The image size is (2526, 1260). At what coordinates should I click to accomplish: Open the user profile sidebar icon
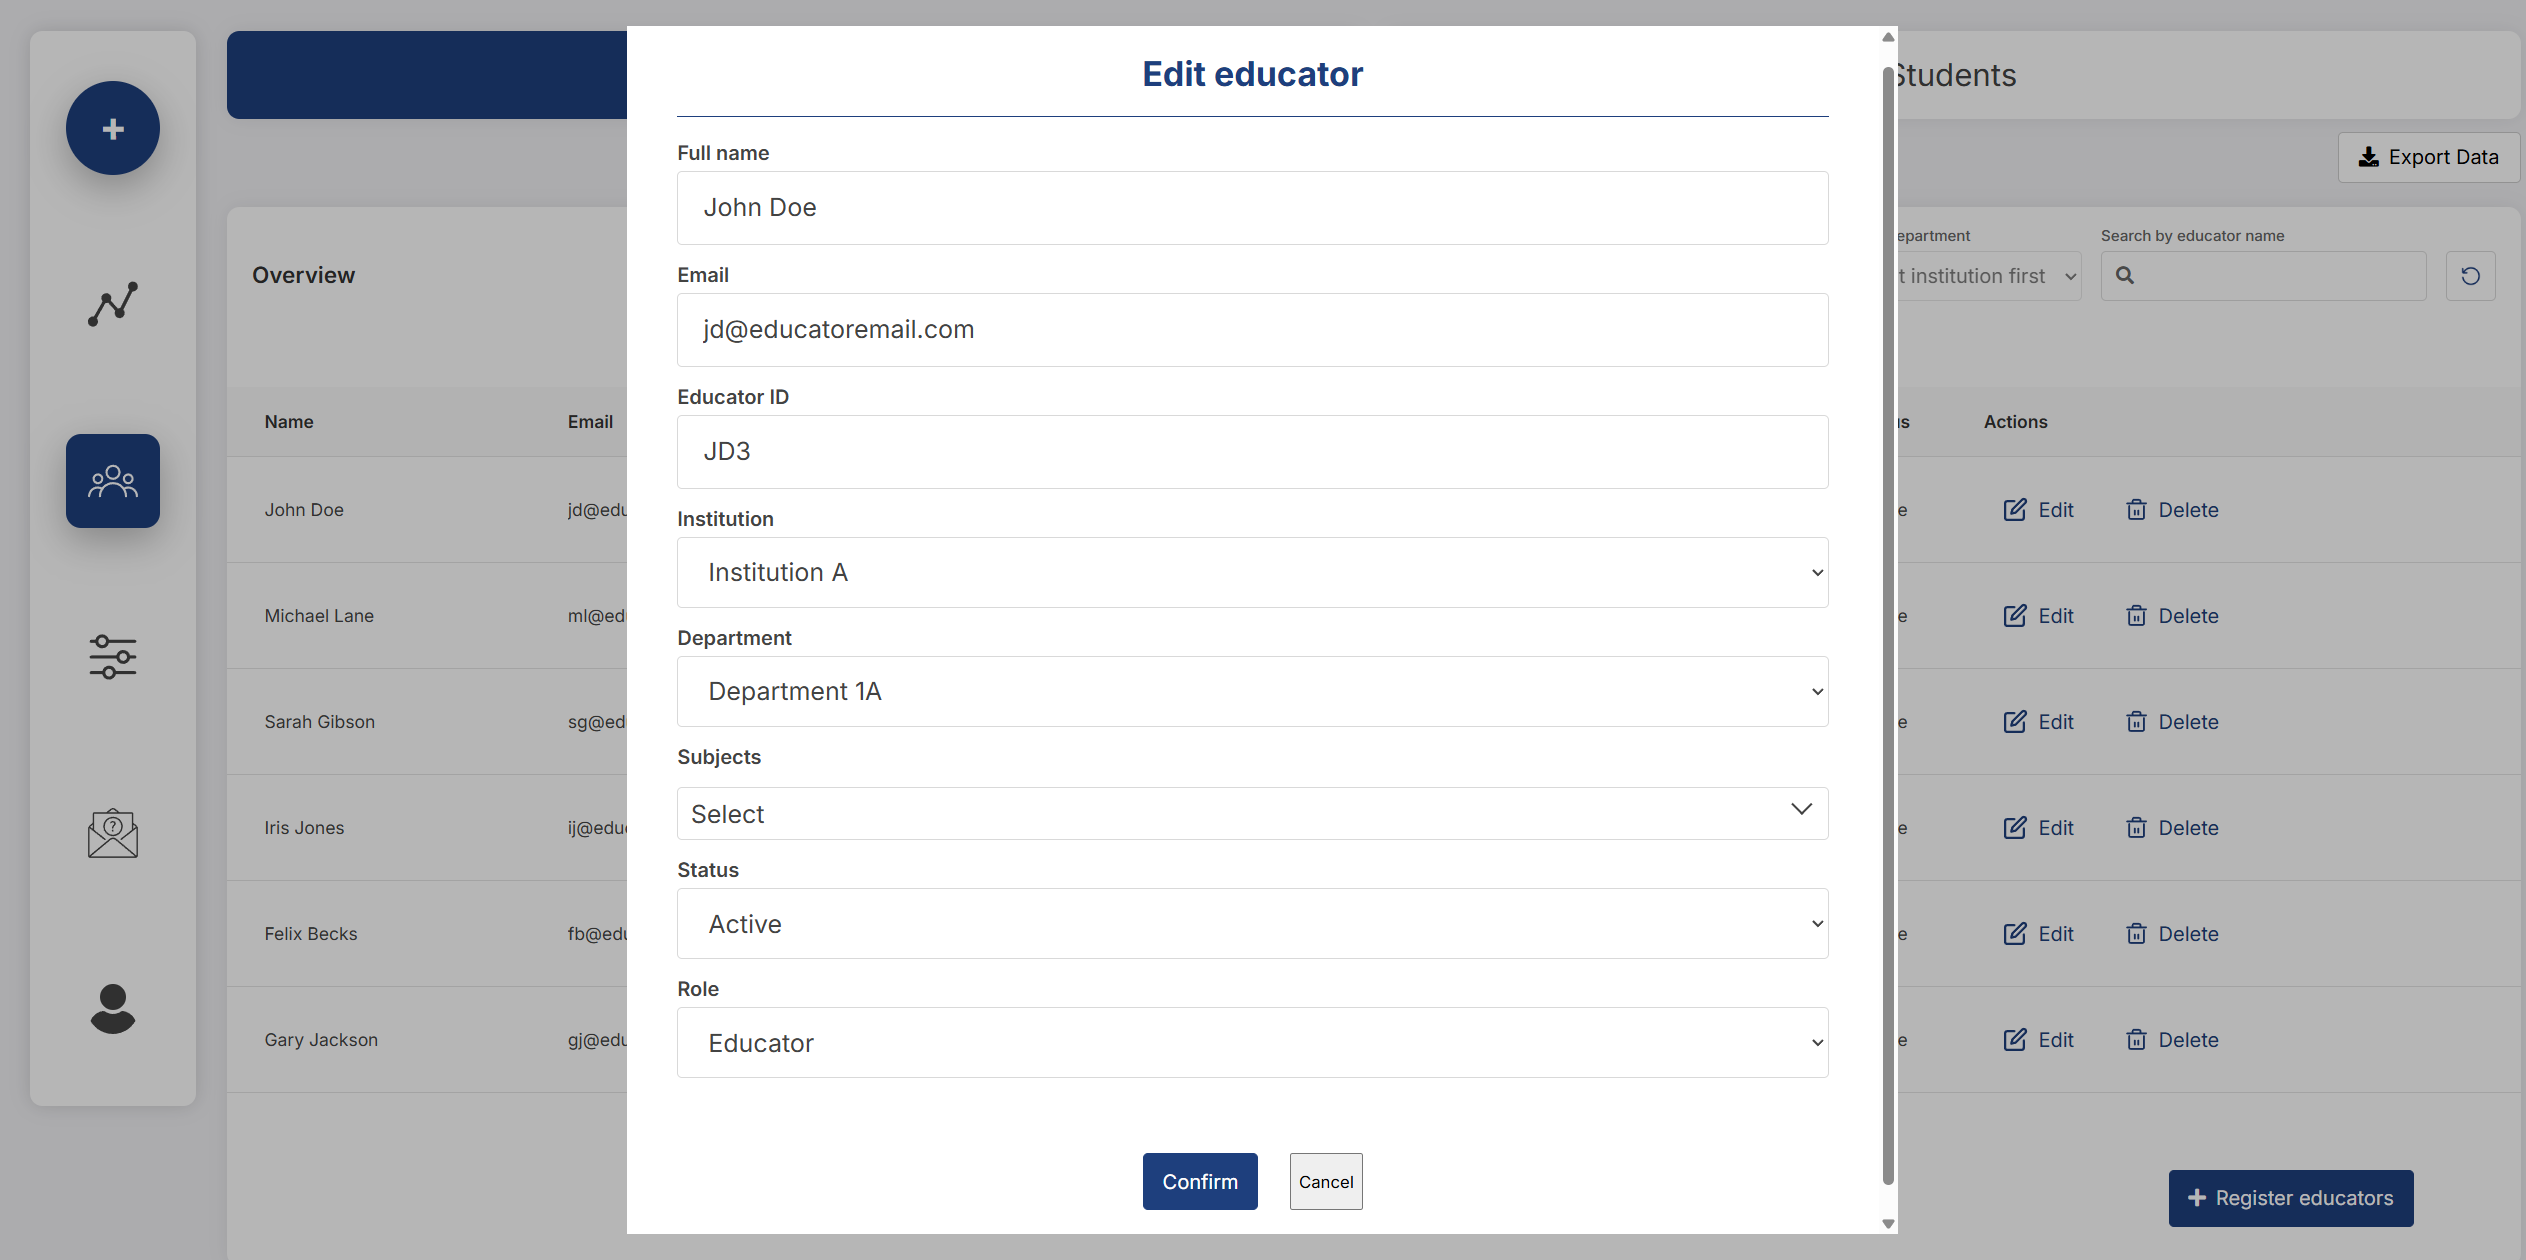pyautogui.click(x=113, y=1009)
